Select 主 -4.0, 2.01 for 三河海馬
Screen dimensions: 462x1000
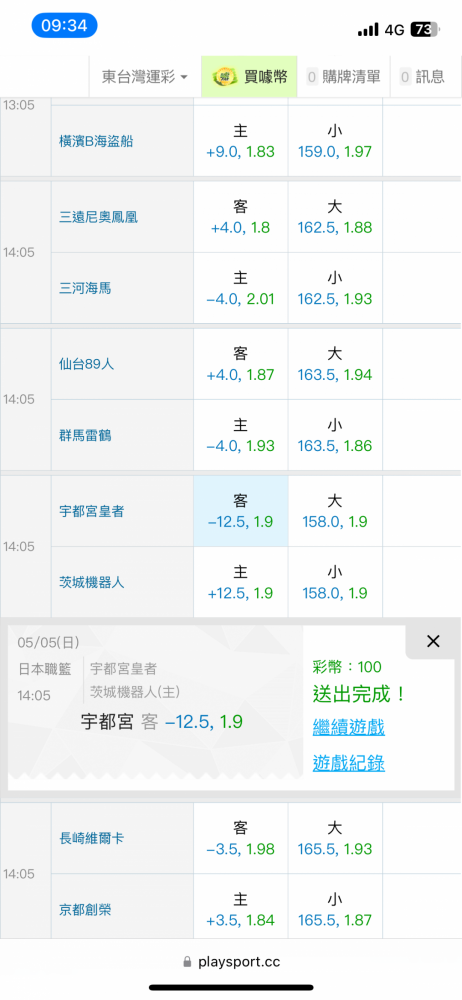click(x=241, y=288)
